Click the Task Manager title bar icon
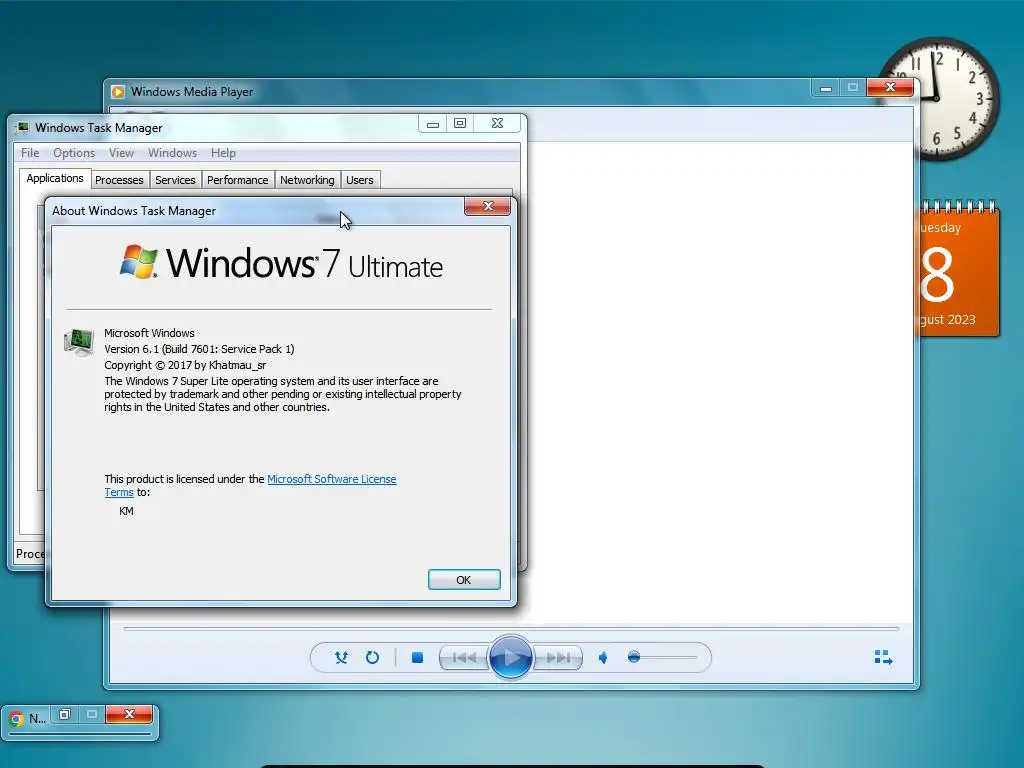This screenshot has width=1024, height=768. pos(23,127)
